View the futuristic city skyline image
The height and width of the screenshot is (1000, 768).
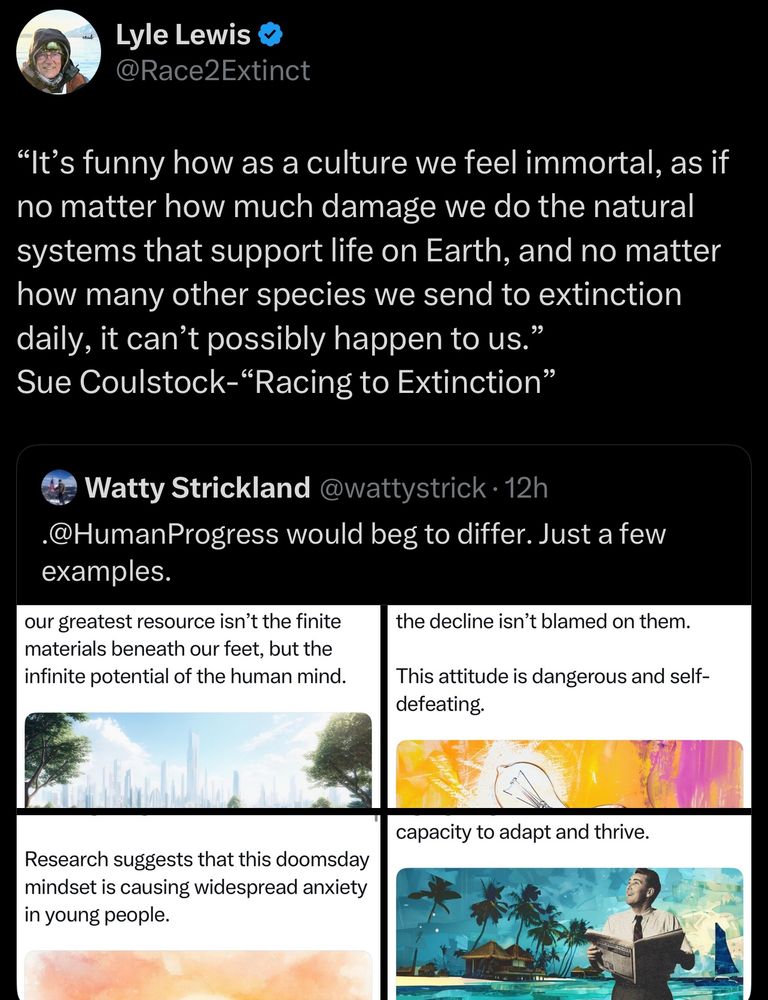pos(196,760)
